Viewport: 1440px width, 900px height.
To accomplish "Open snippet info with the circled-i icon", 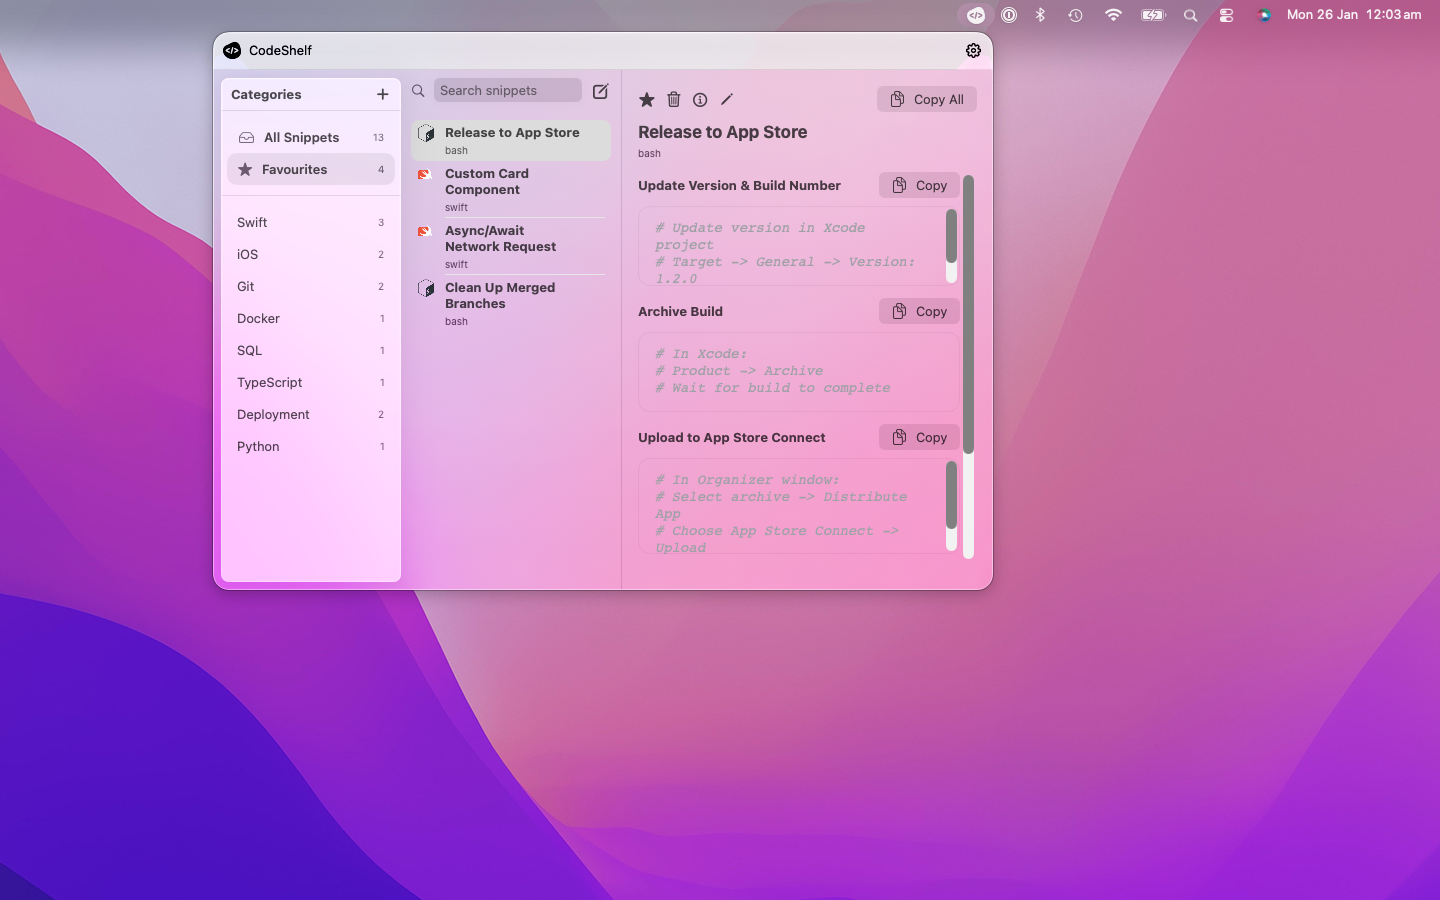I will pos(699,99).
